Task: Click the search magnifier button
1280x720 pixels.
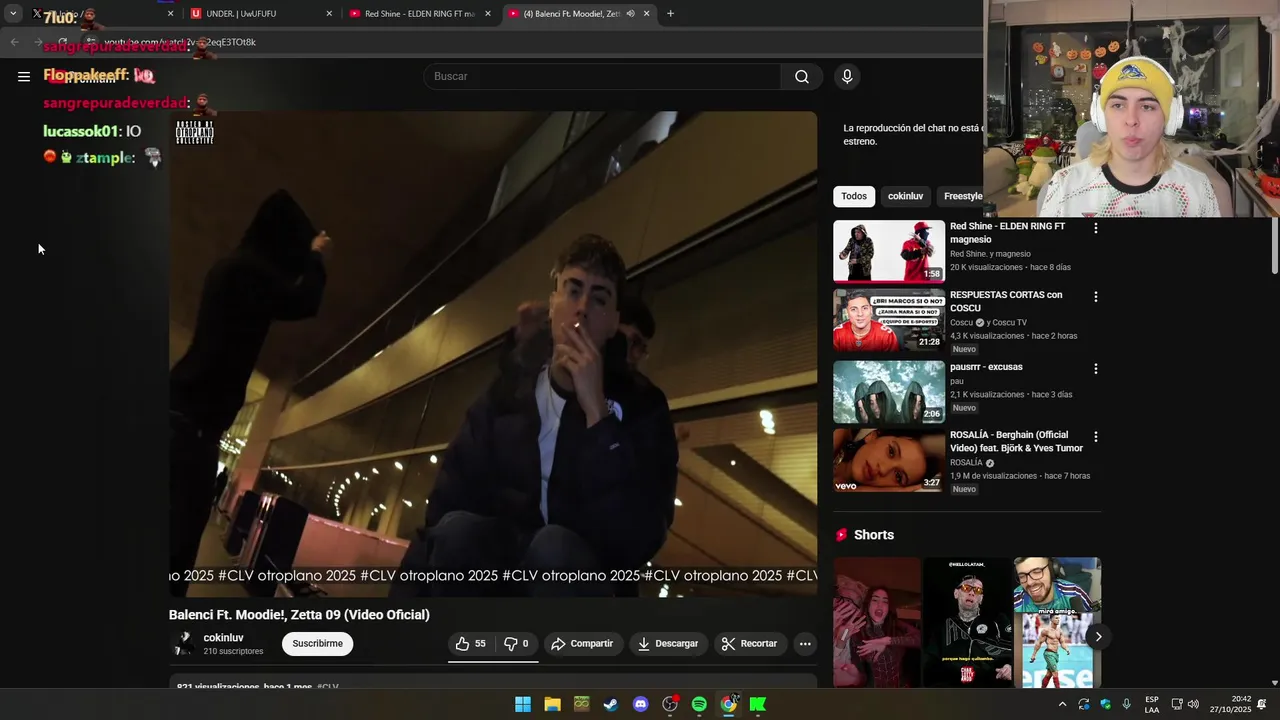Action: click(x=802, y=77)
